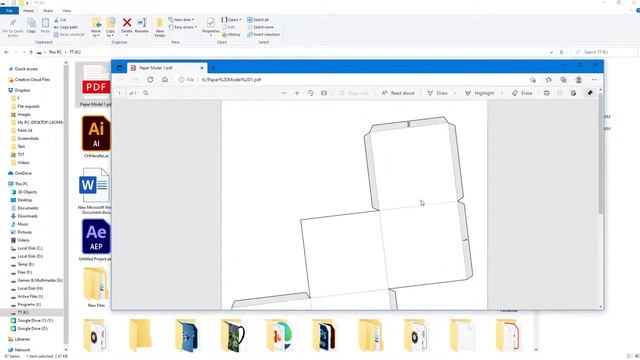The width and height of the screenshot is (640, 360).
Task: Select the Adobe Illustrator AI file
Action: [96, 137]
